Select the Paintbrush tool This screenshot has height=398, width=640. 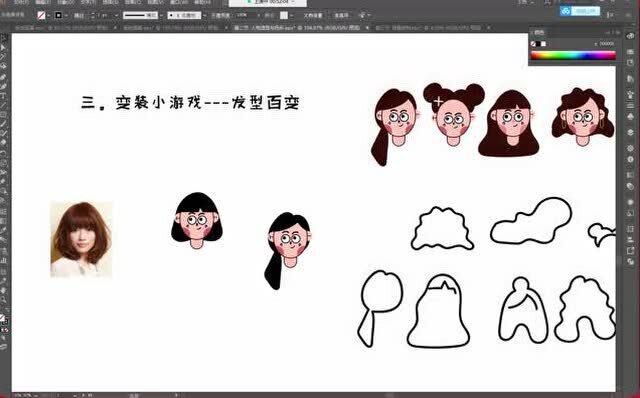[x=4, y=125]
